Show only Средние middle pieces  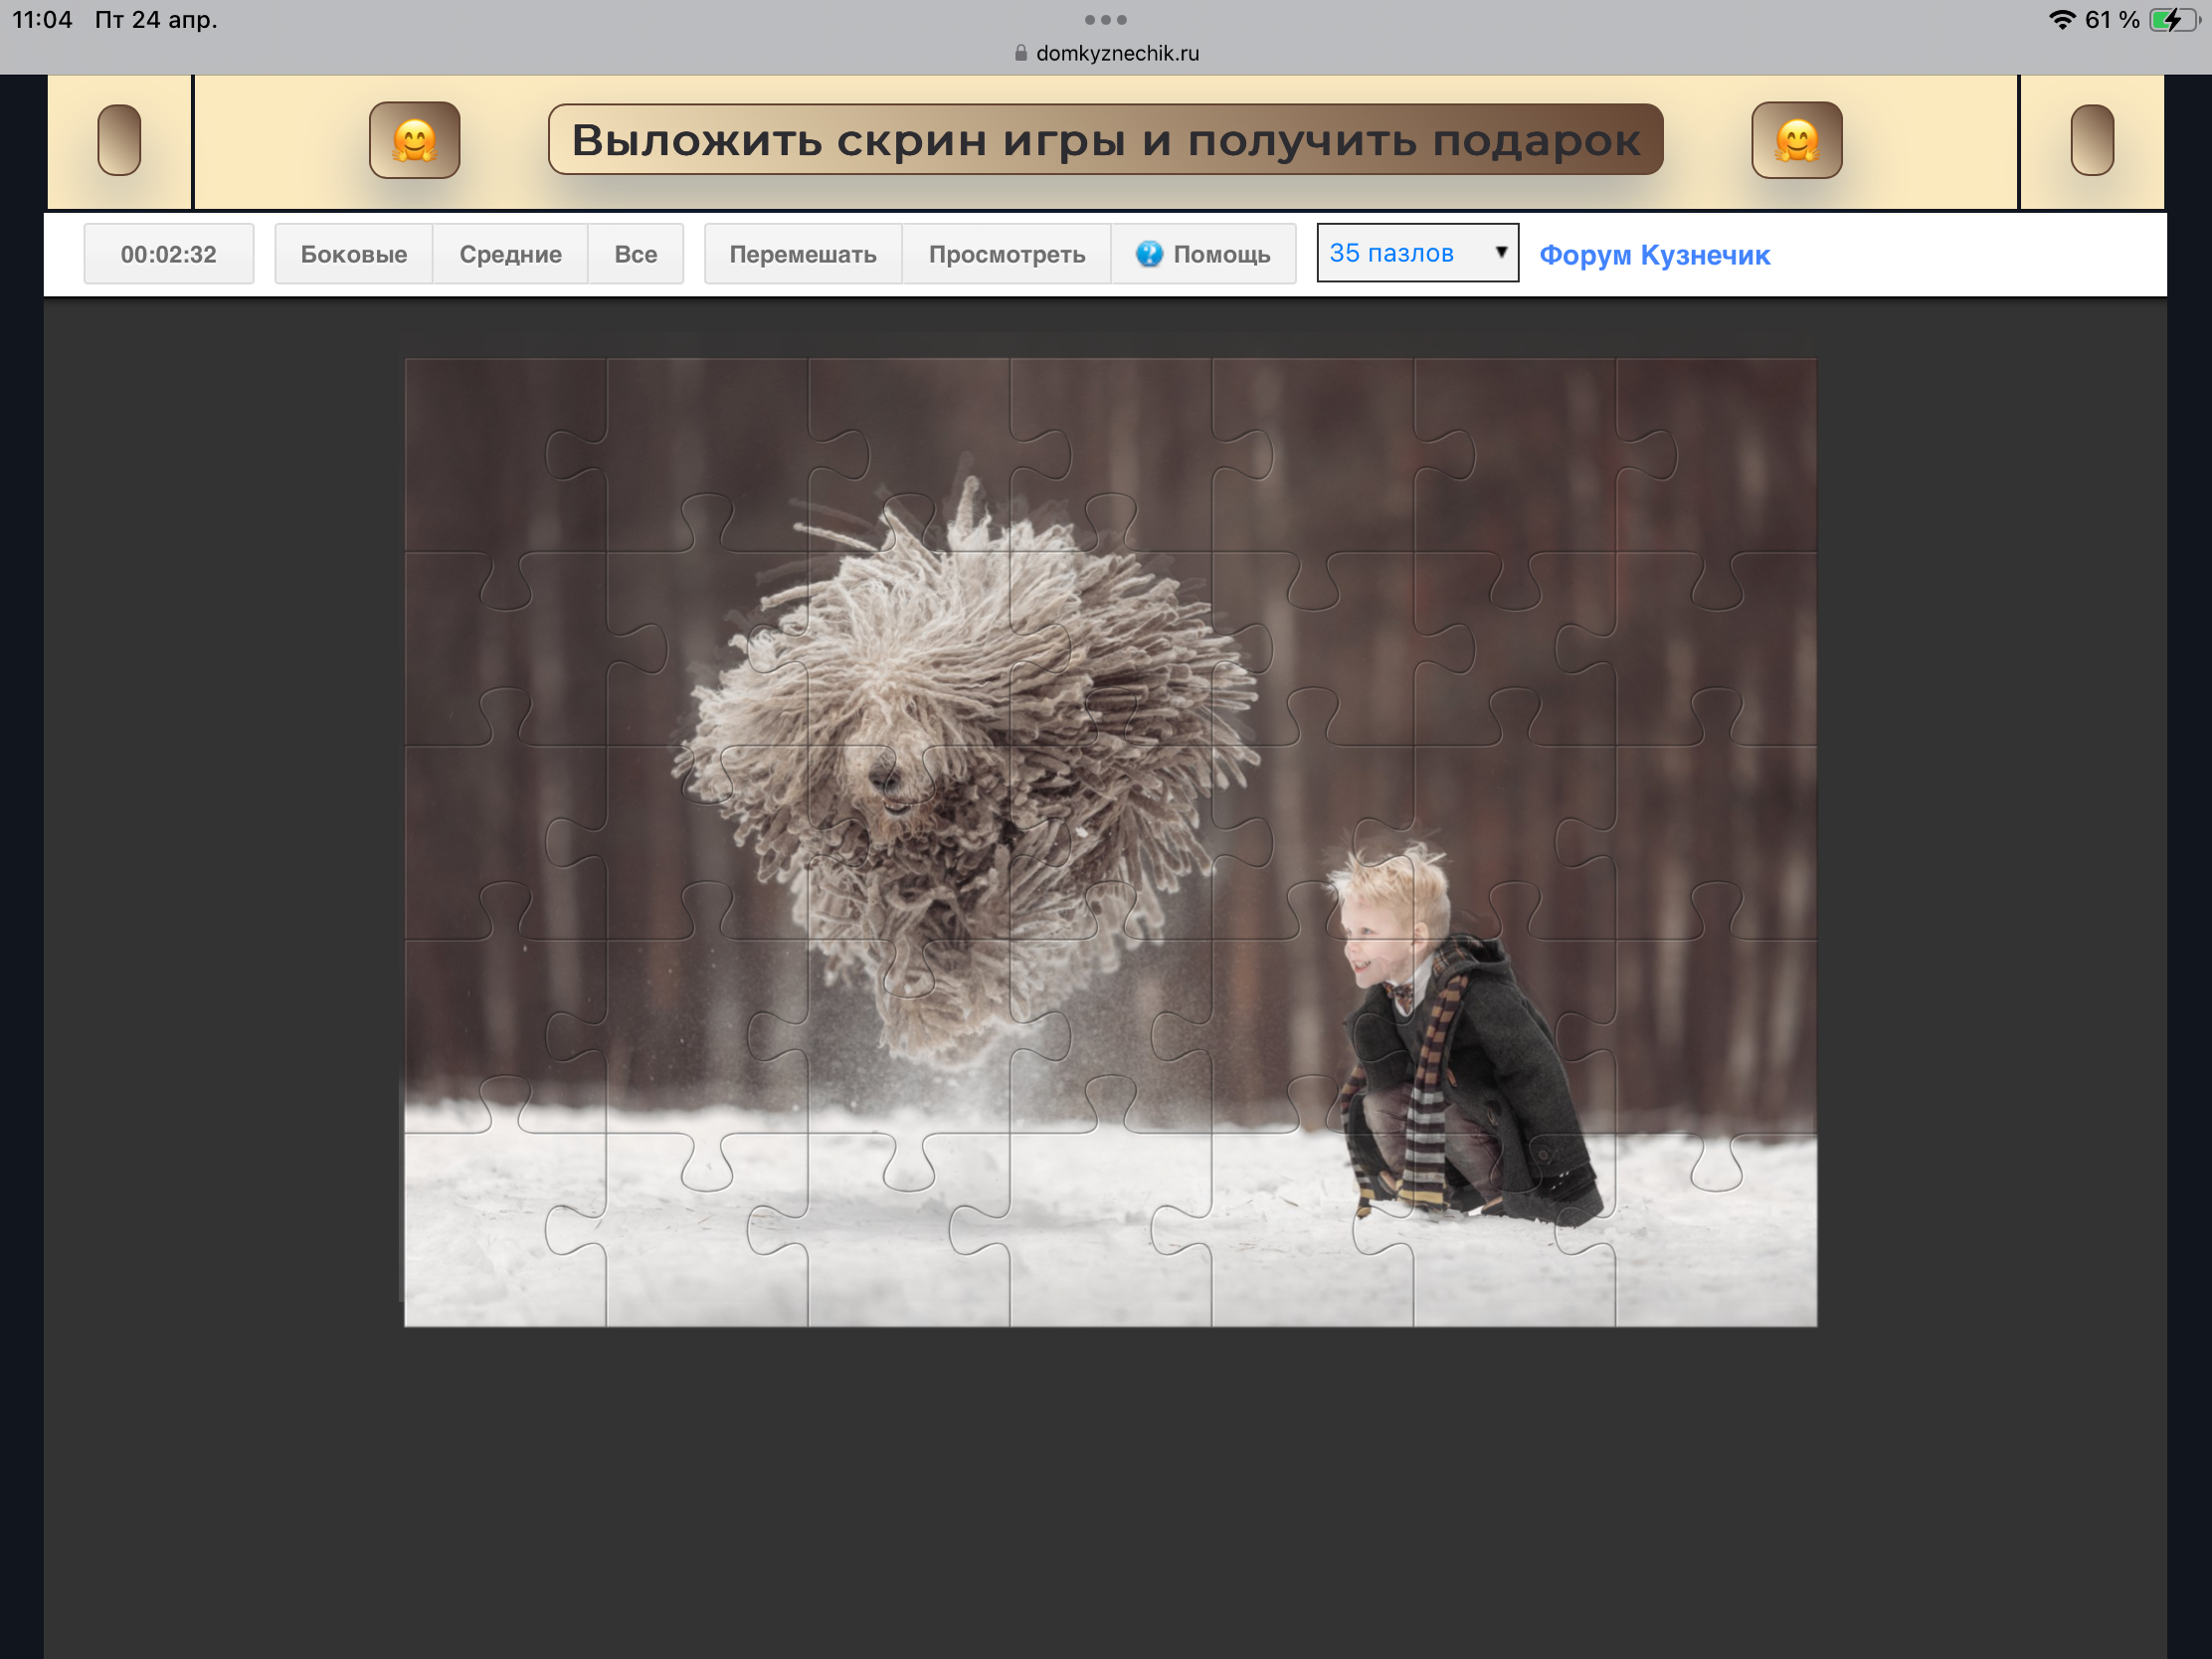pos(510,254)
